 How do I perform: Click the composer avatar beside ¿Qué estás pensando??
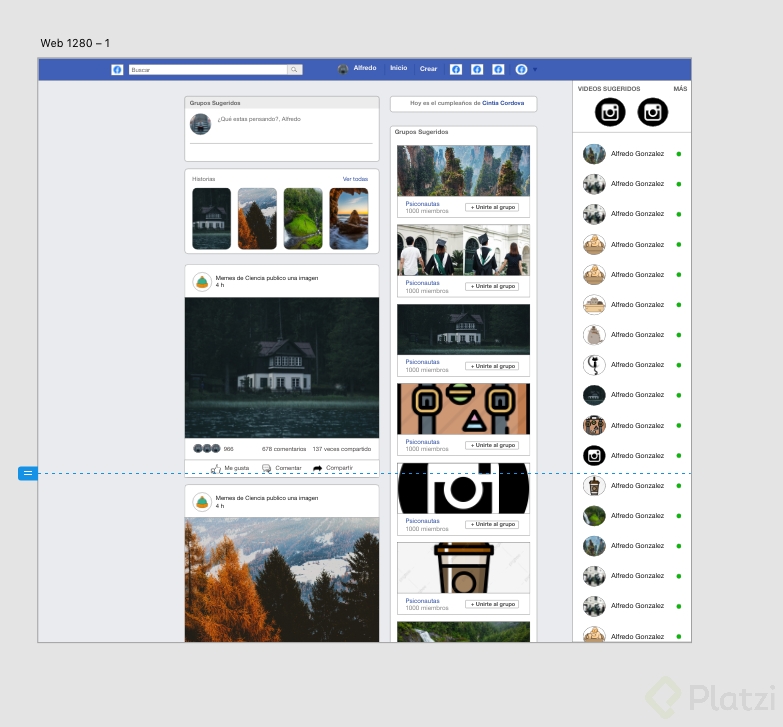[x=200, y=124]
